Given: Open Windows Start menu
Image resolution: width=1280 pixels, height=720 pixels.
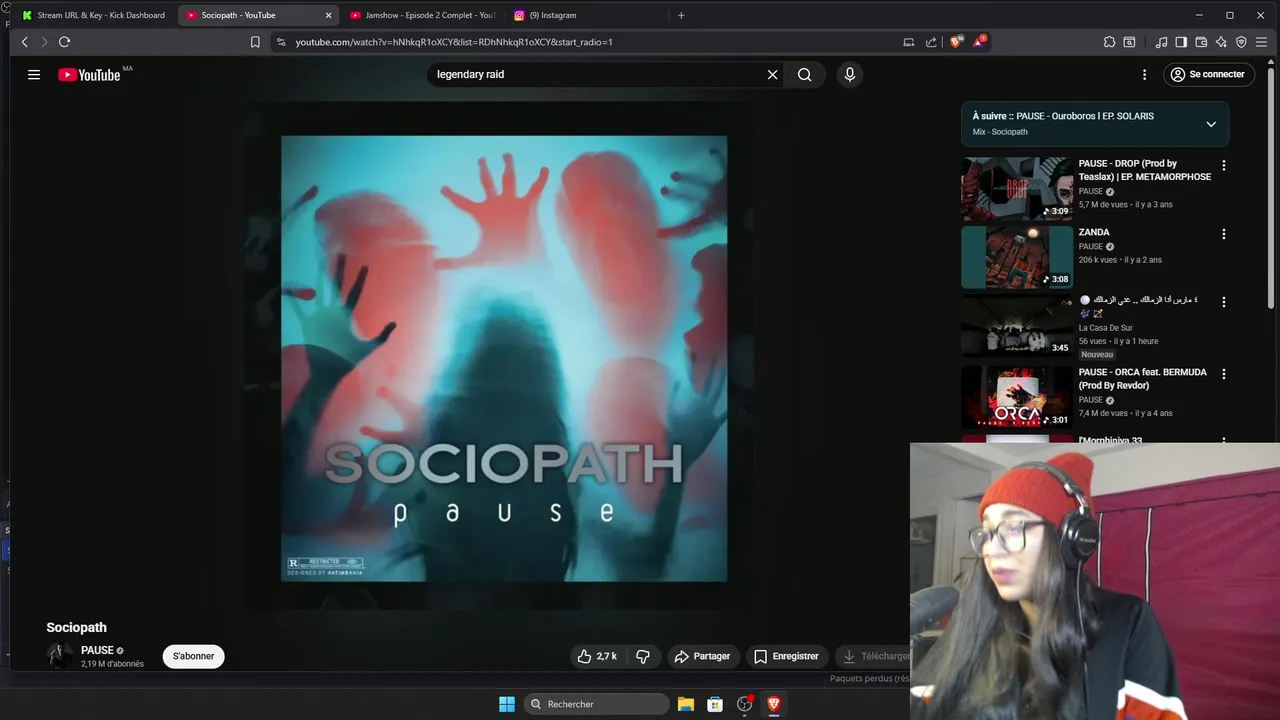Looking at the screenshot, I should [507, 704].
